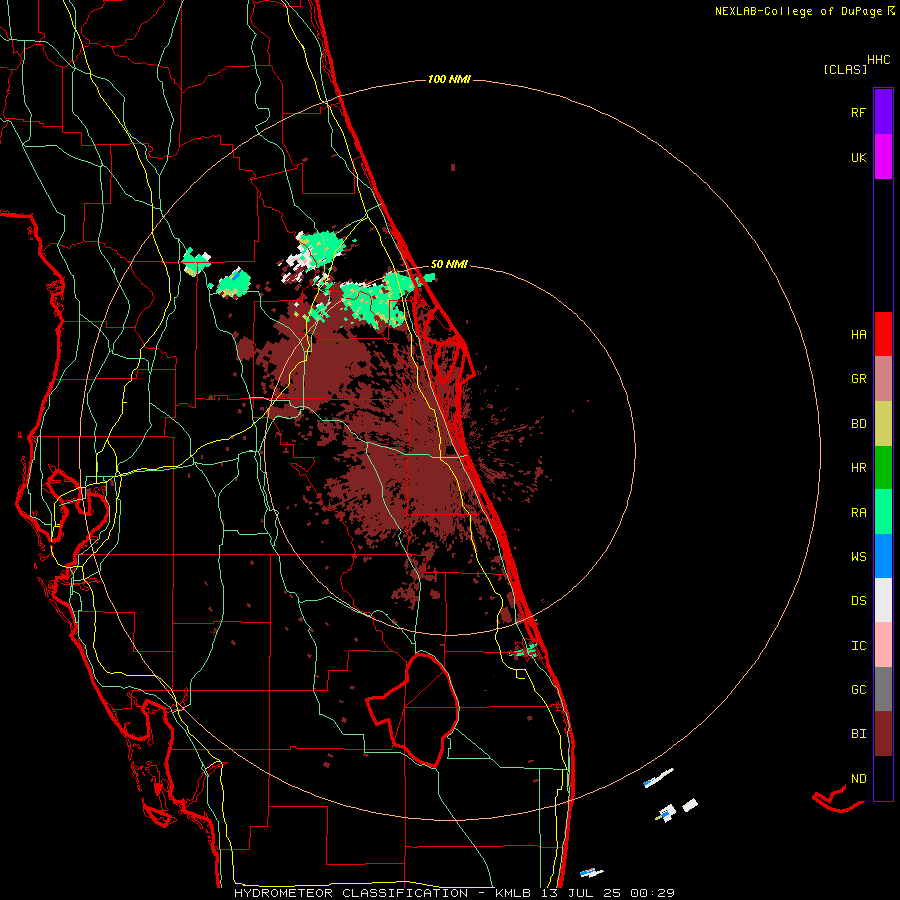Viewport: 900px width, 900px height.
Task: Select the IC light pink legend swatch
Action: tap(883, 645)
